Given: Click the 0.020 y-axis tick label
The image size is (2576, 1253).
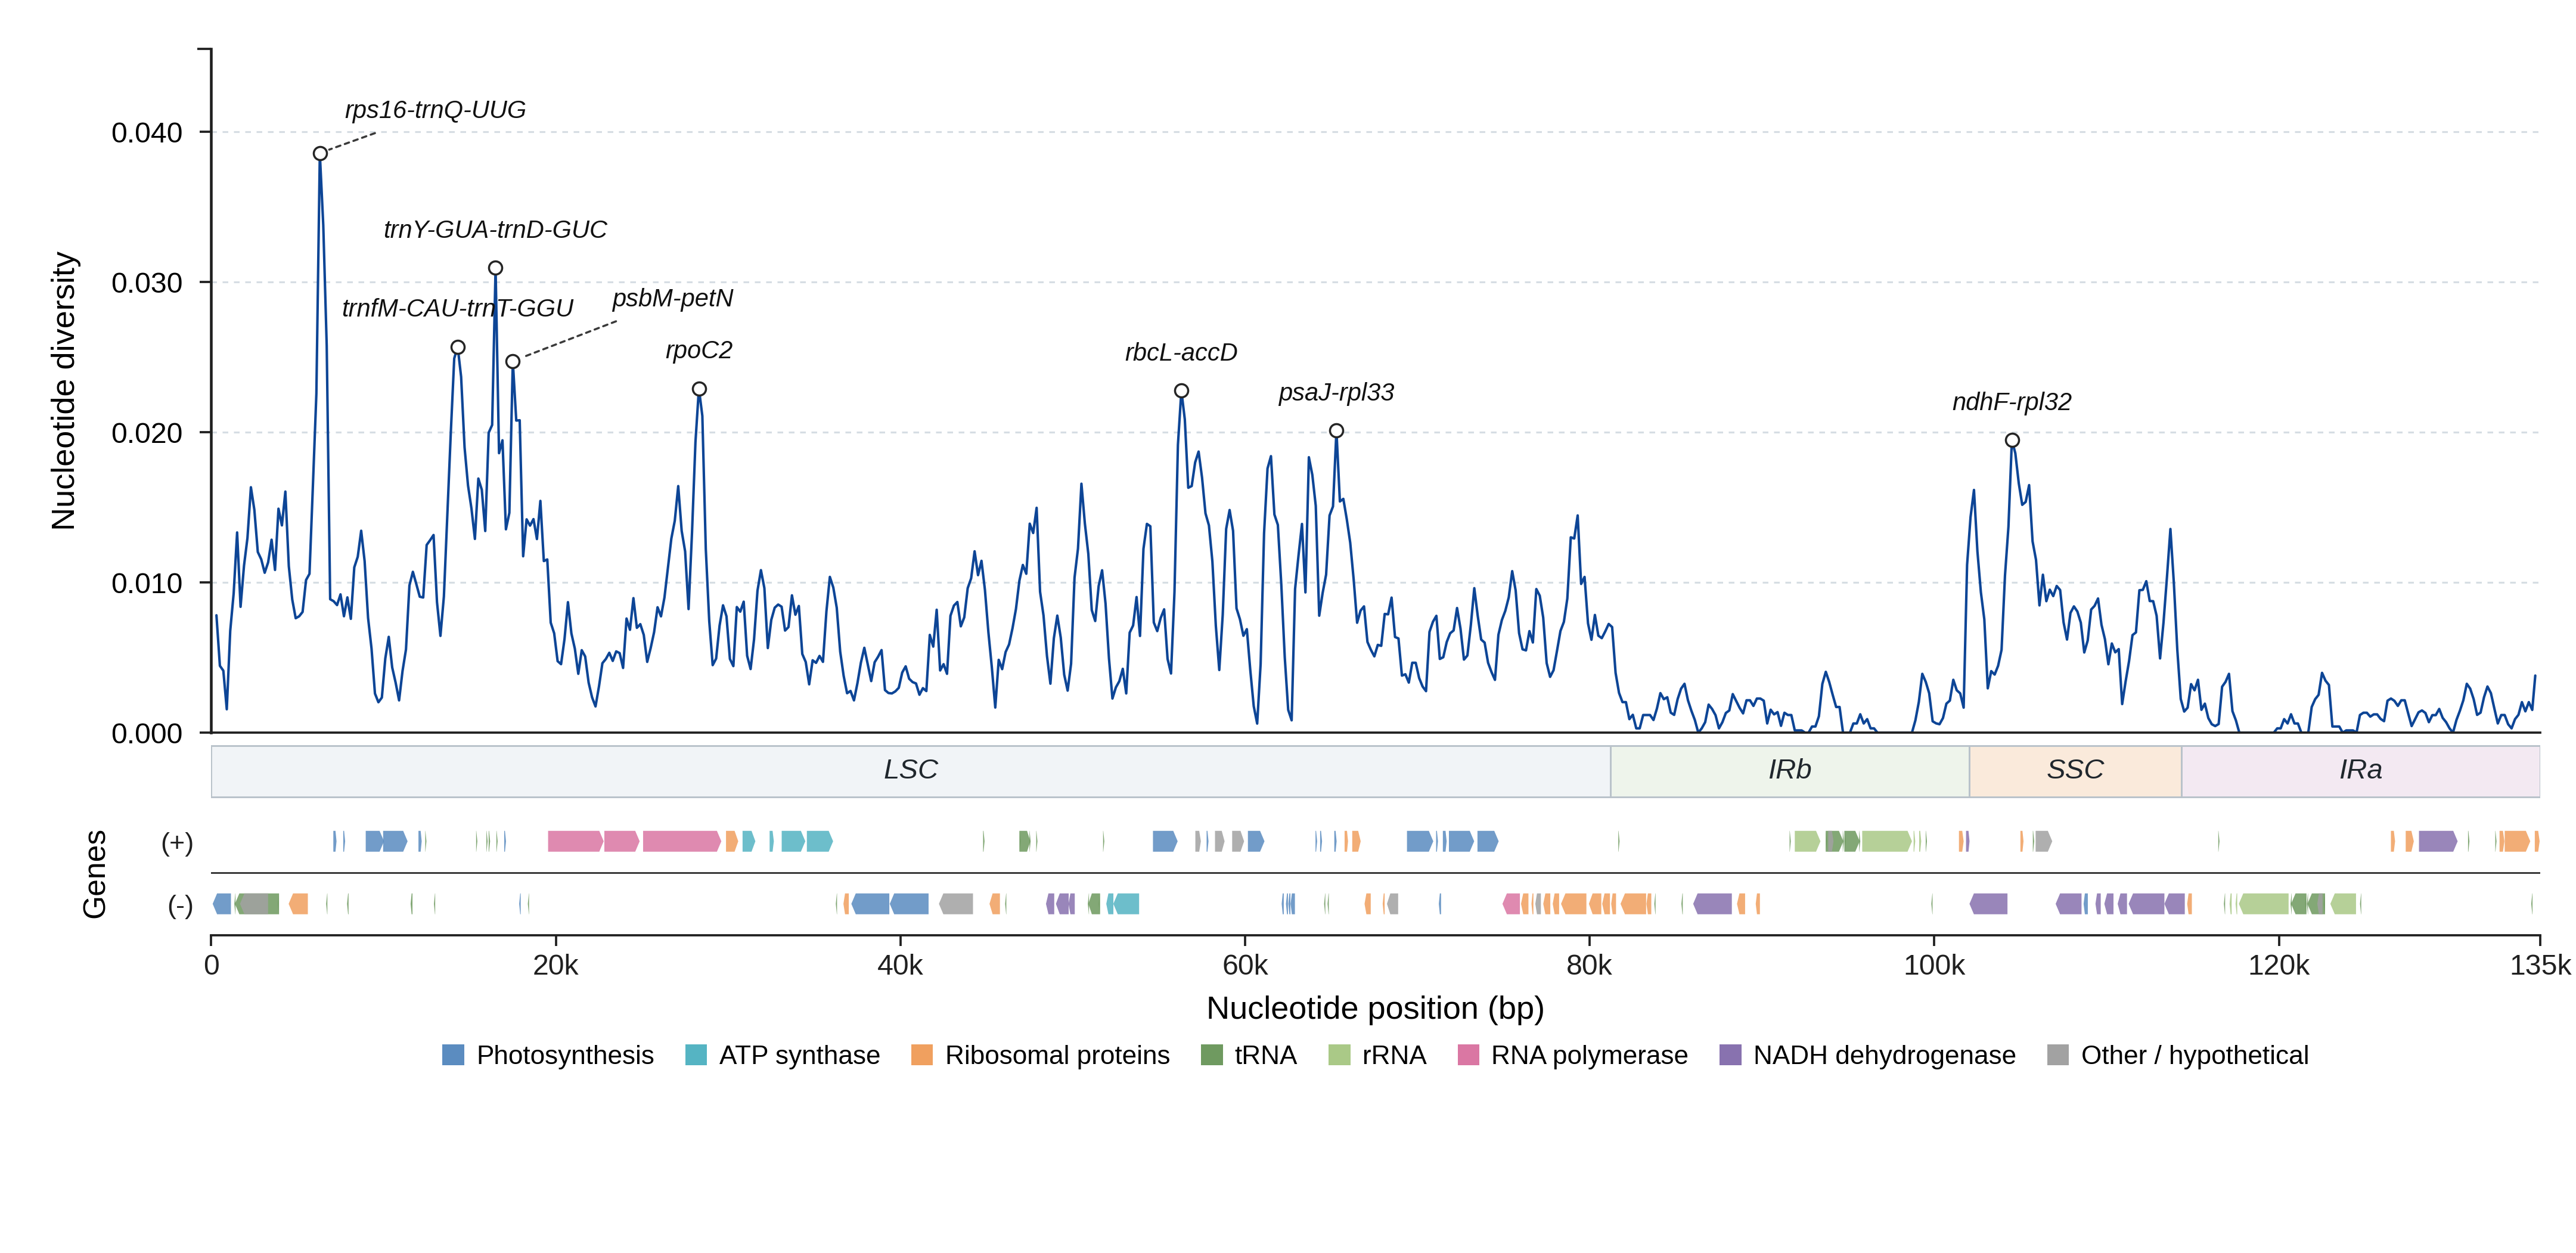Looking at the screenshot, I should tap(147, 433).
